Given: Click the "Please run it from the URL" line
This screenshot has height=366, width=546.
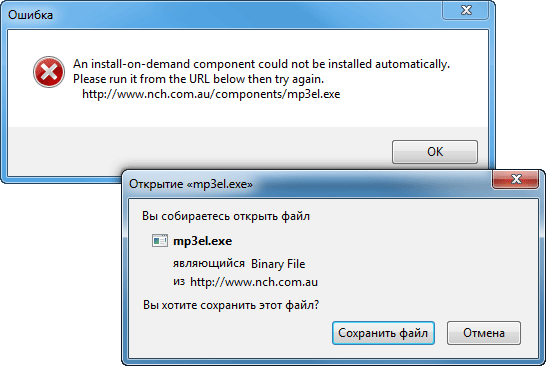Looking at the screenshot, I should coord(198,79).
